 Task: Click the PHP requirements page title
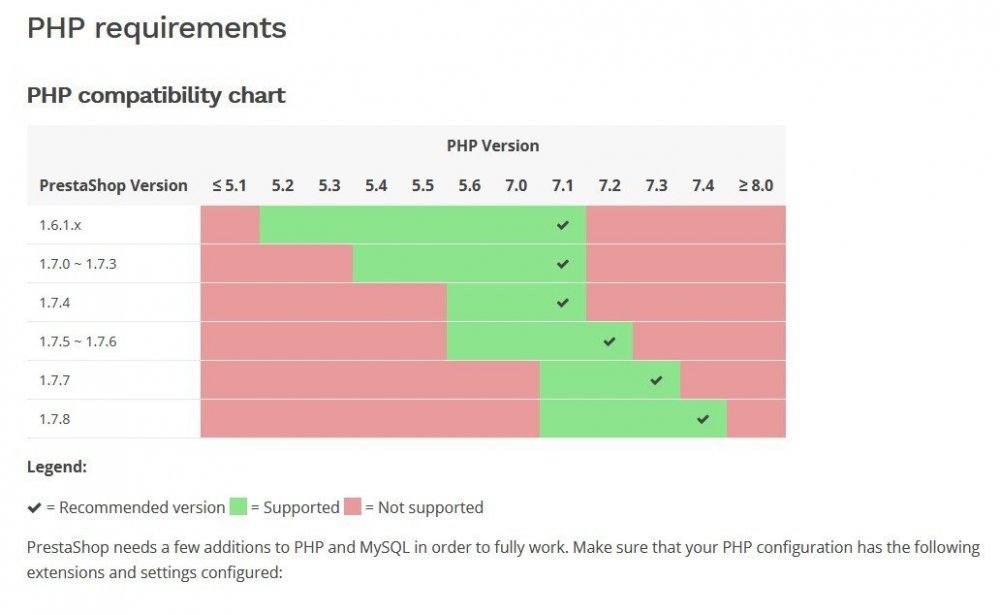157,29
